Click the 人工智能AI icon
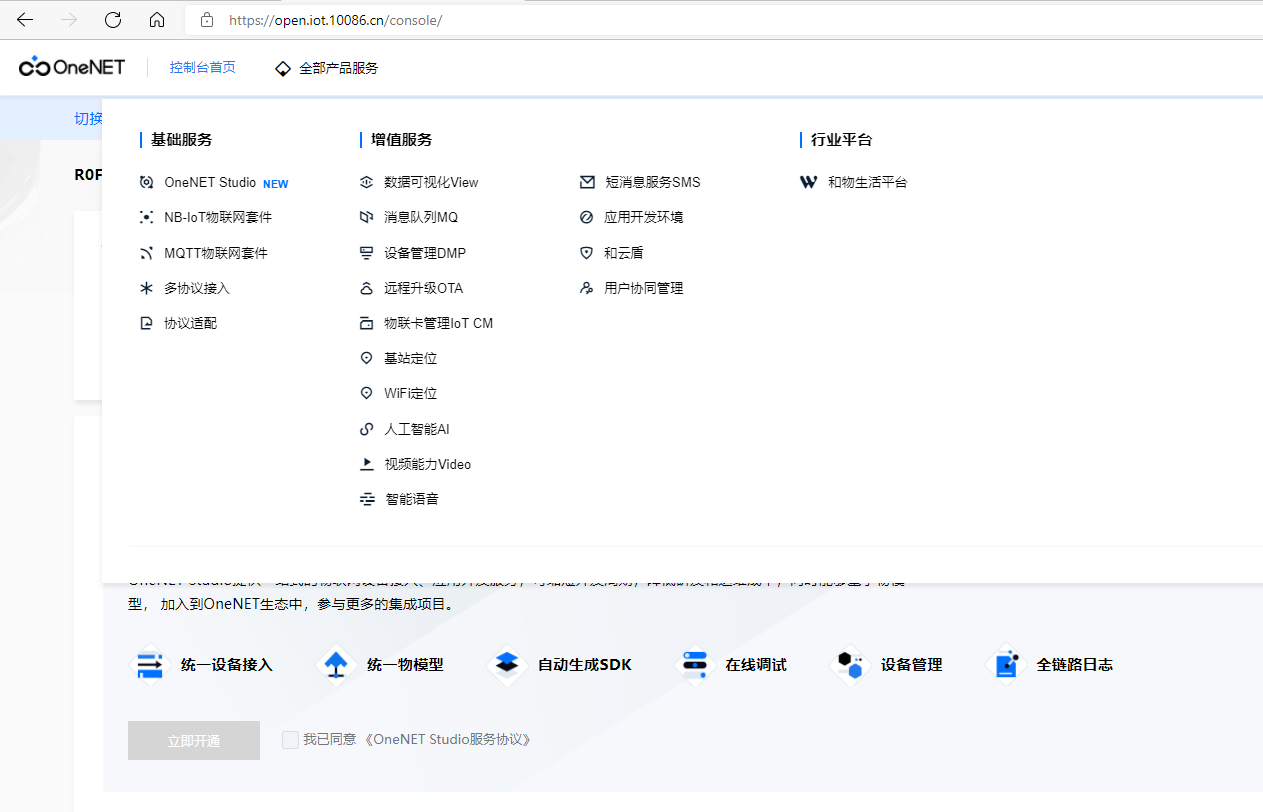Screen dimensions: 1263x812 [x=367, y=428]
